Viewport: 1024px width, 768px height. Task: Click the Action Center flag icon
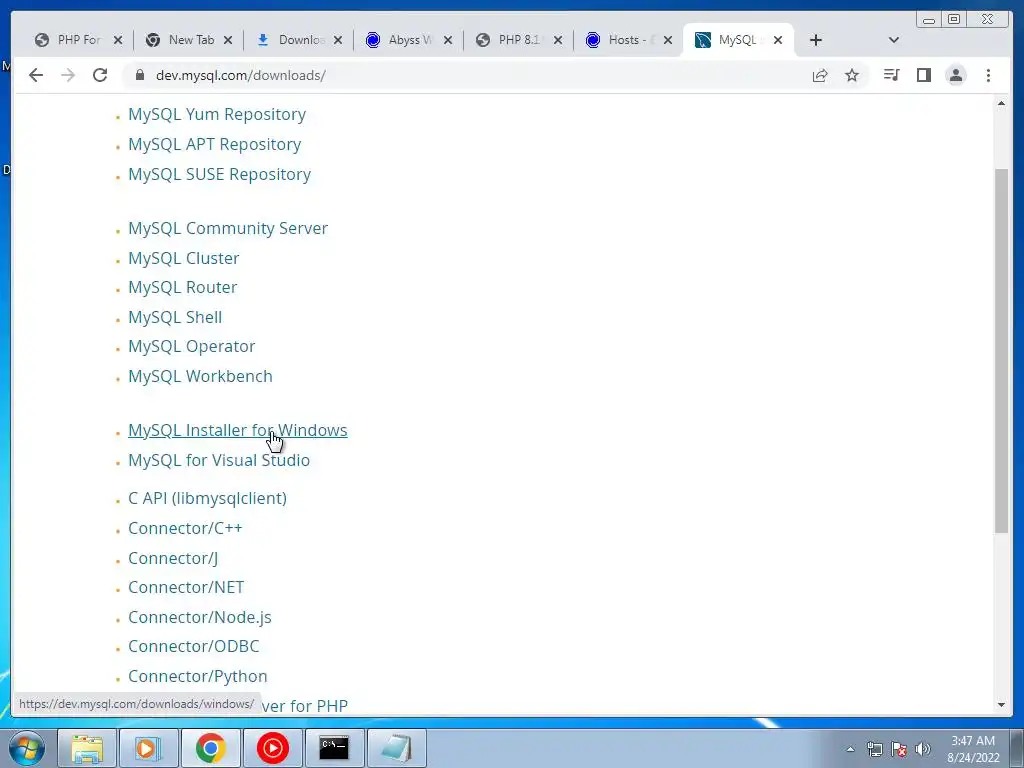click(x=899, y=749)
